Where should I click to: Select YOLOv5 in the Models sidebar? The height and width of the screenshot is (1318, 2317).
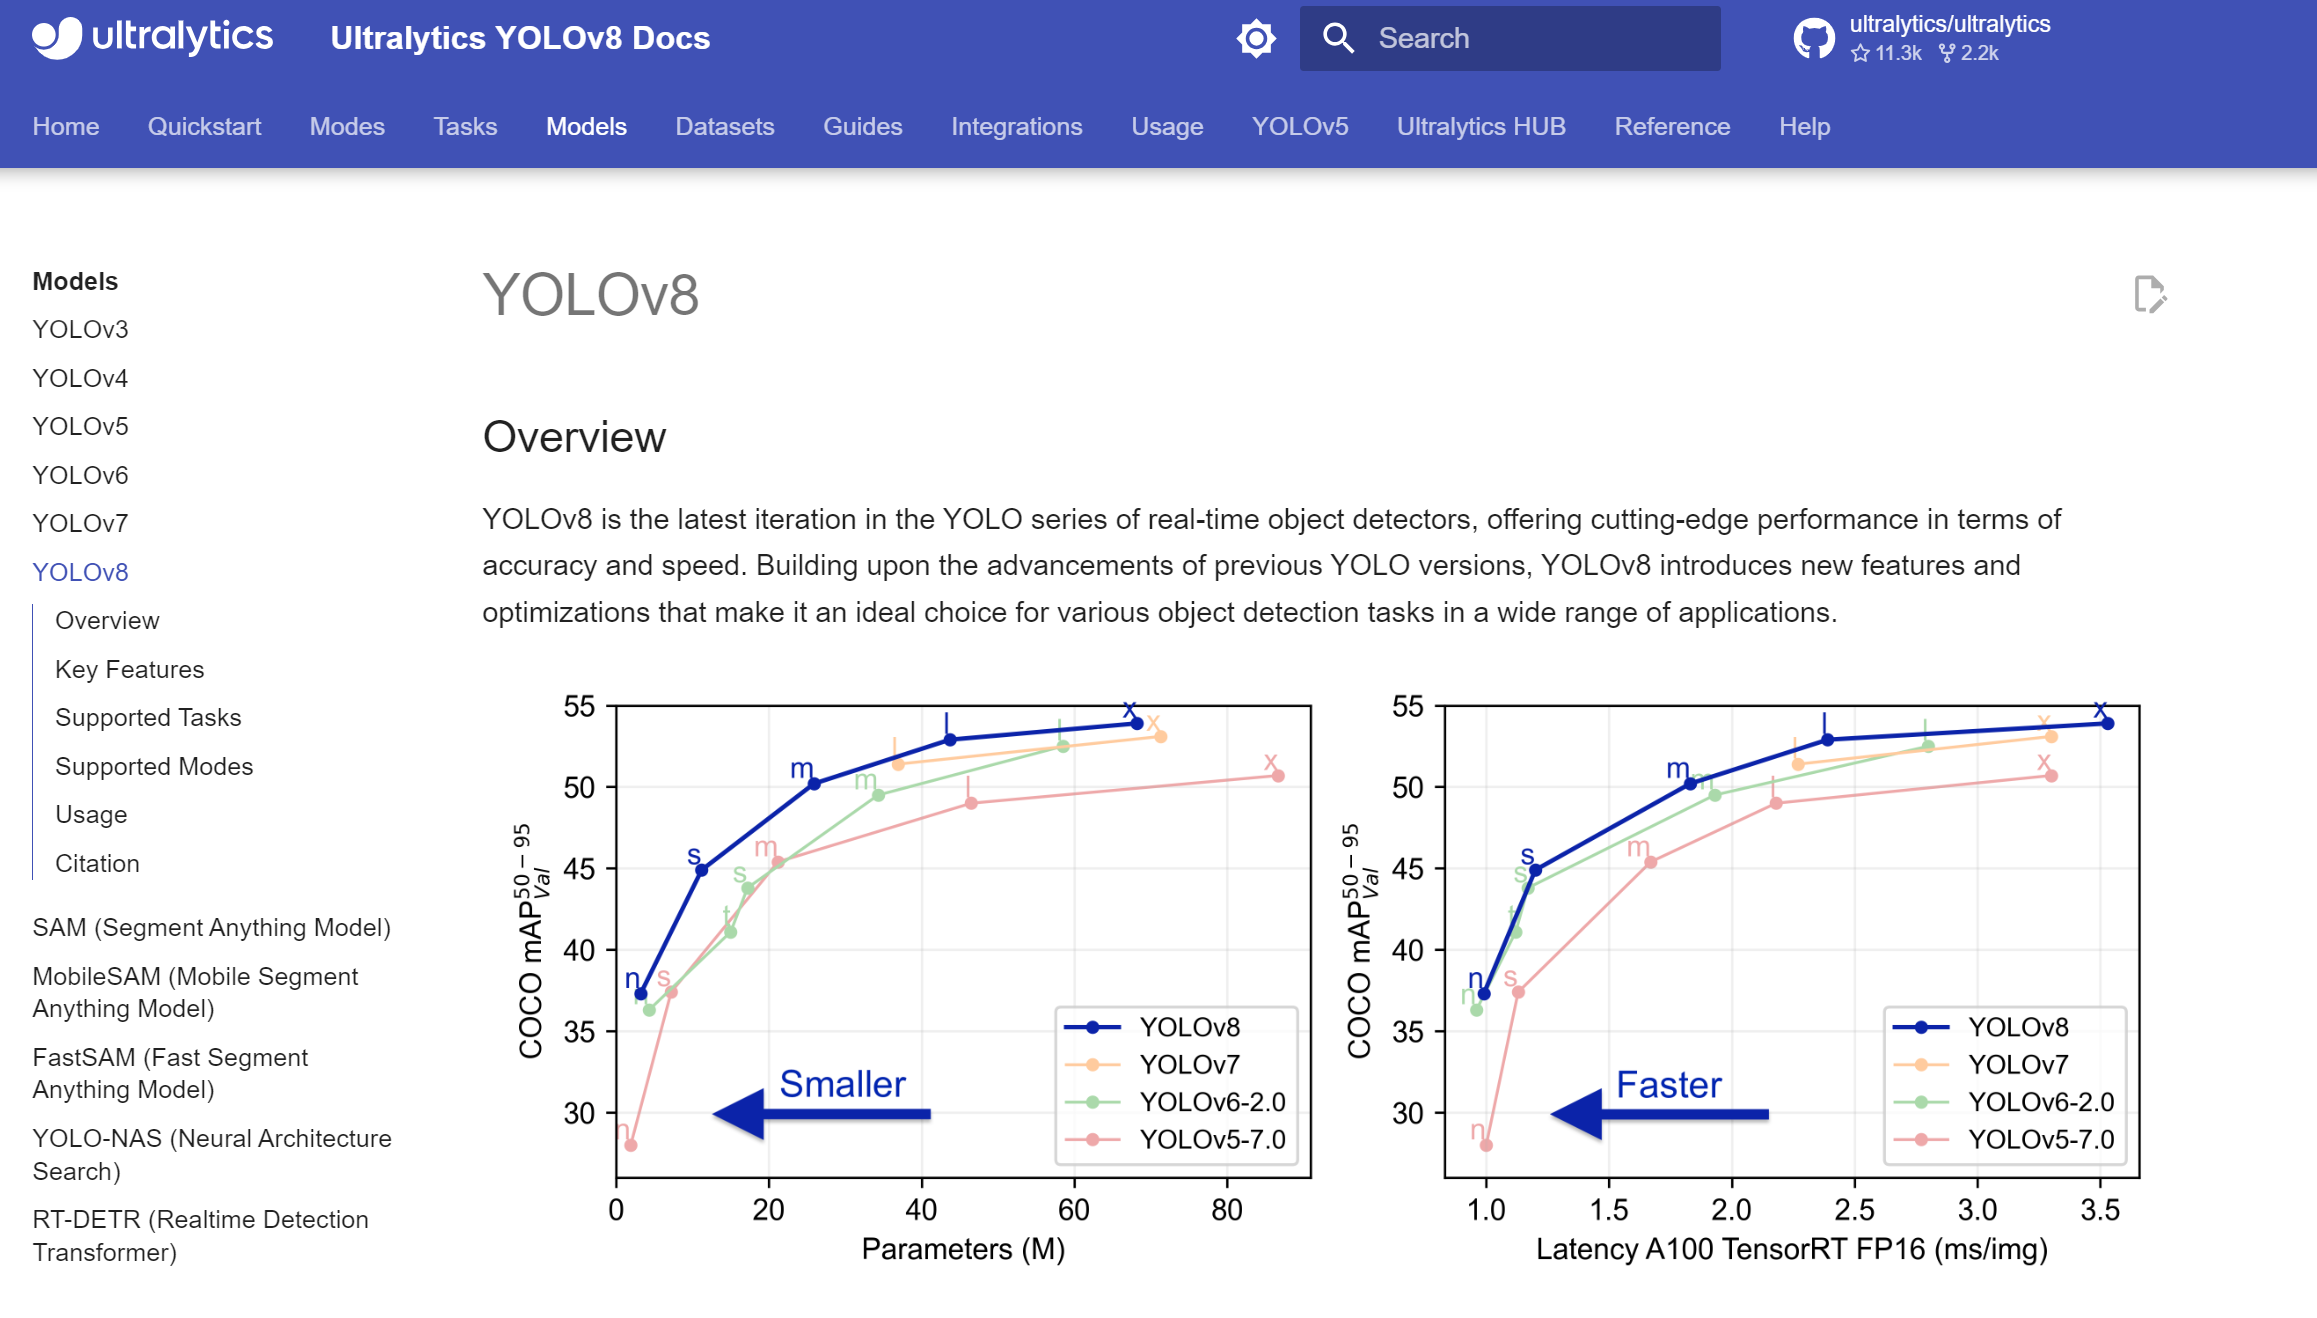pos(80,426)
